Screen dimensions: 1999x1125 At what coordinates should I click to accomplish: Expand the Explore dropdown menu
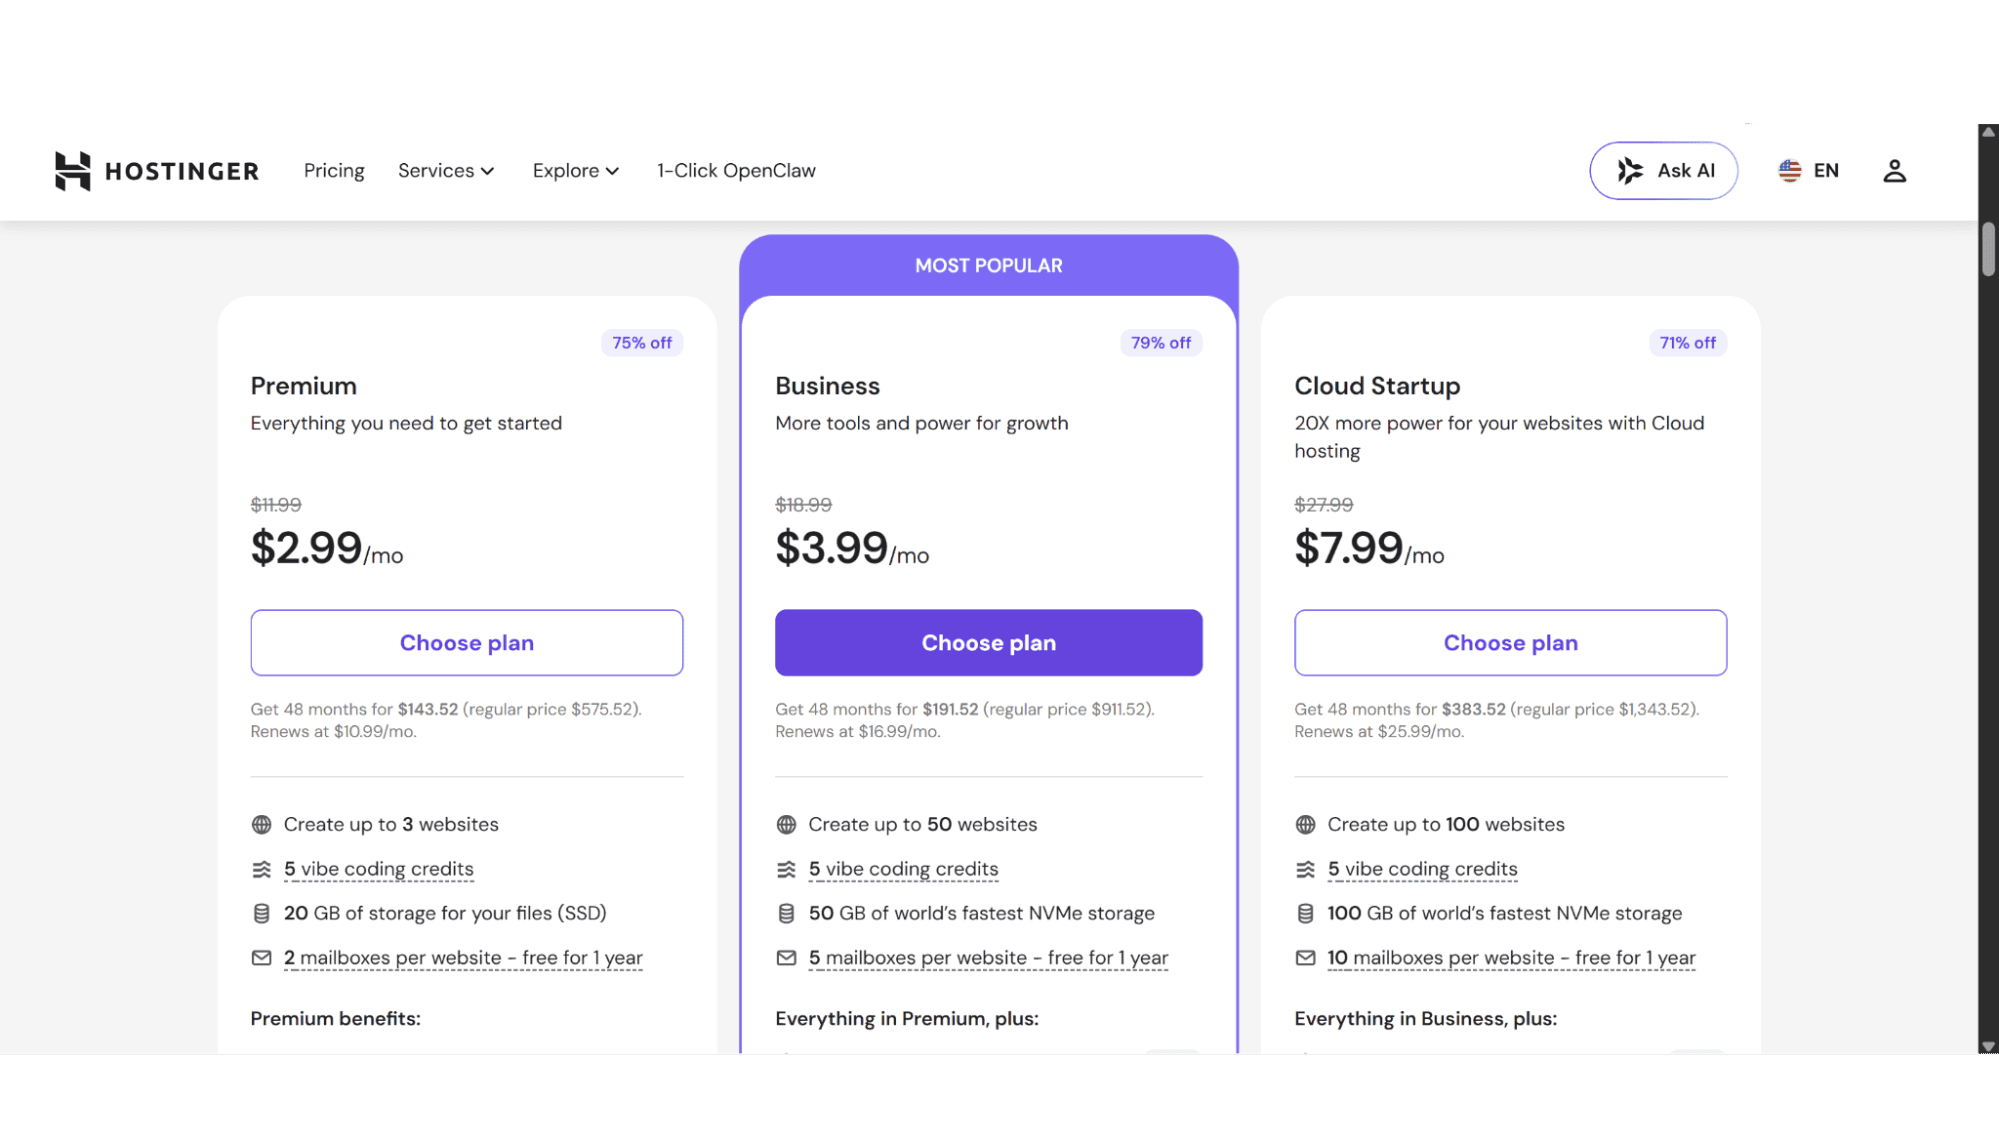tap(576, 171)
